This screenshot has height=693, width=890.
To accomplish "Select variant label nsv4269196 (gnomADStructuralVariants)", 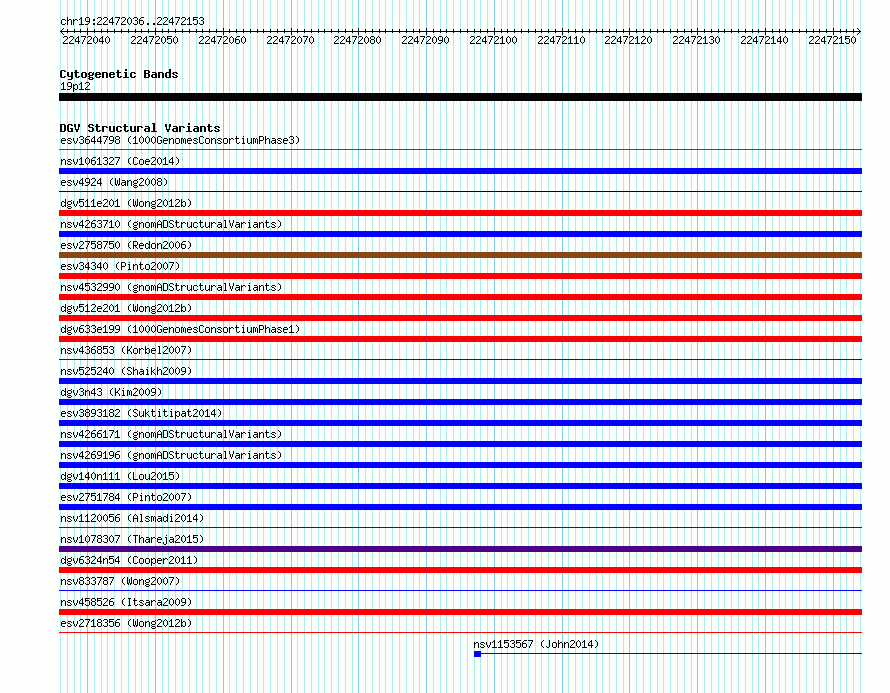I will click(x=171, y=455).
